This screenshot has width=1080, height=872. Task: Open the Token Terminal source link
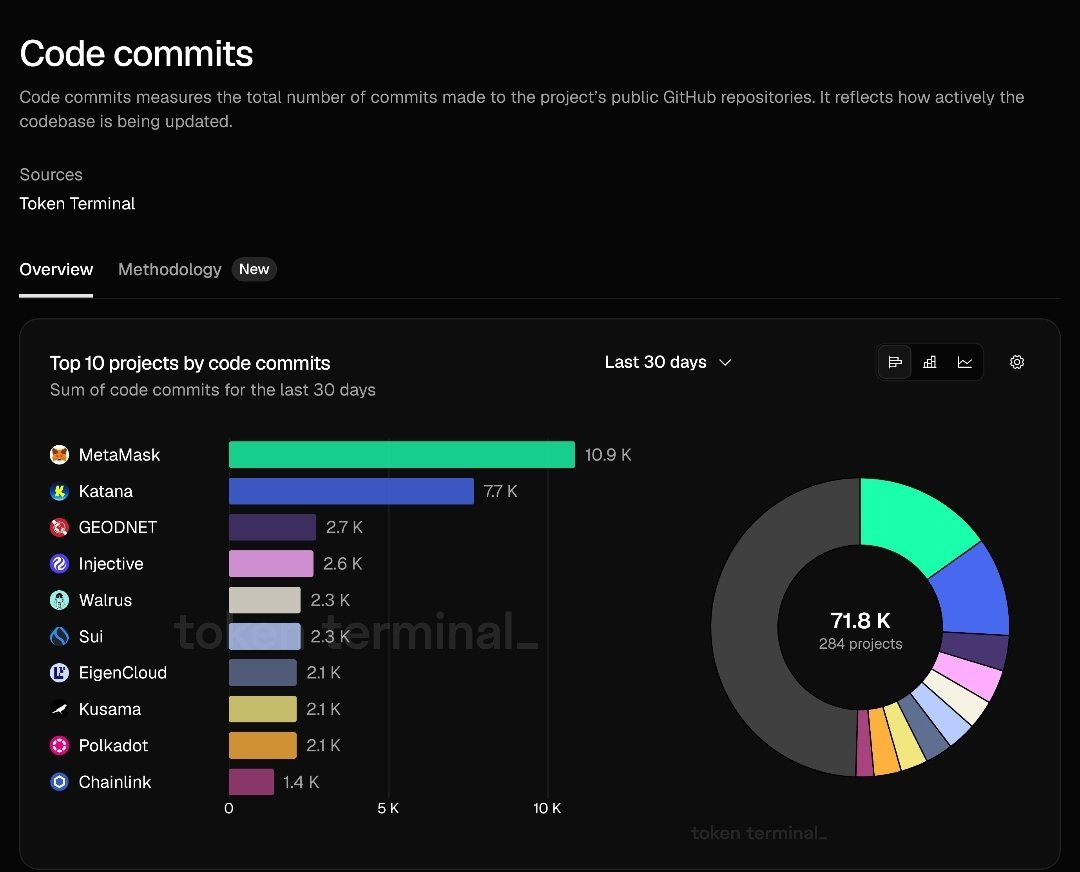pyautogui.click(x=77, y=204)
